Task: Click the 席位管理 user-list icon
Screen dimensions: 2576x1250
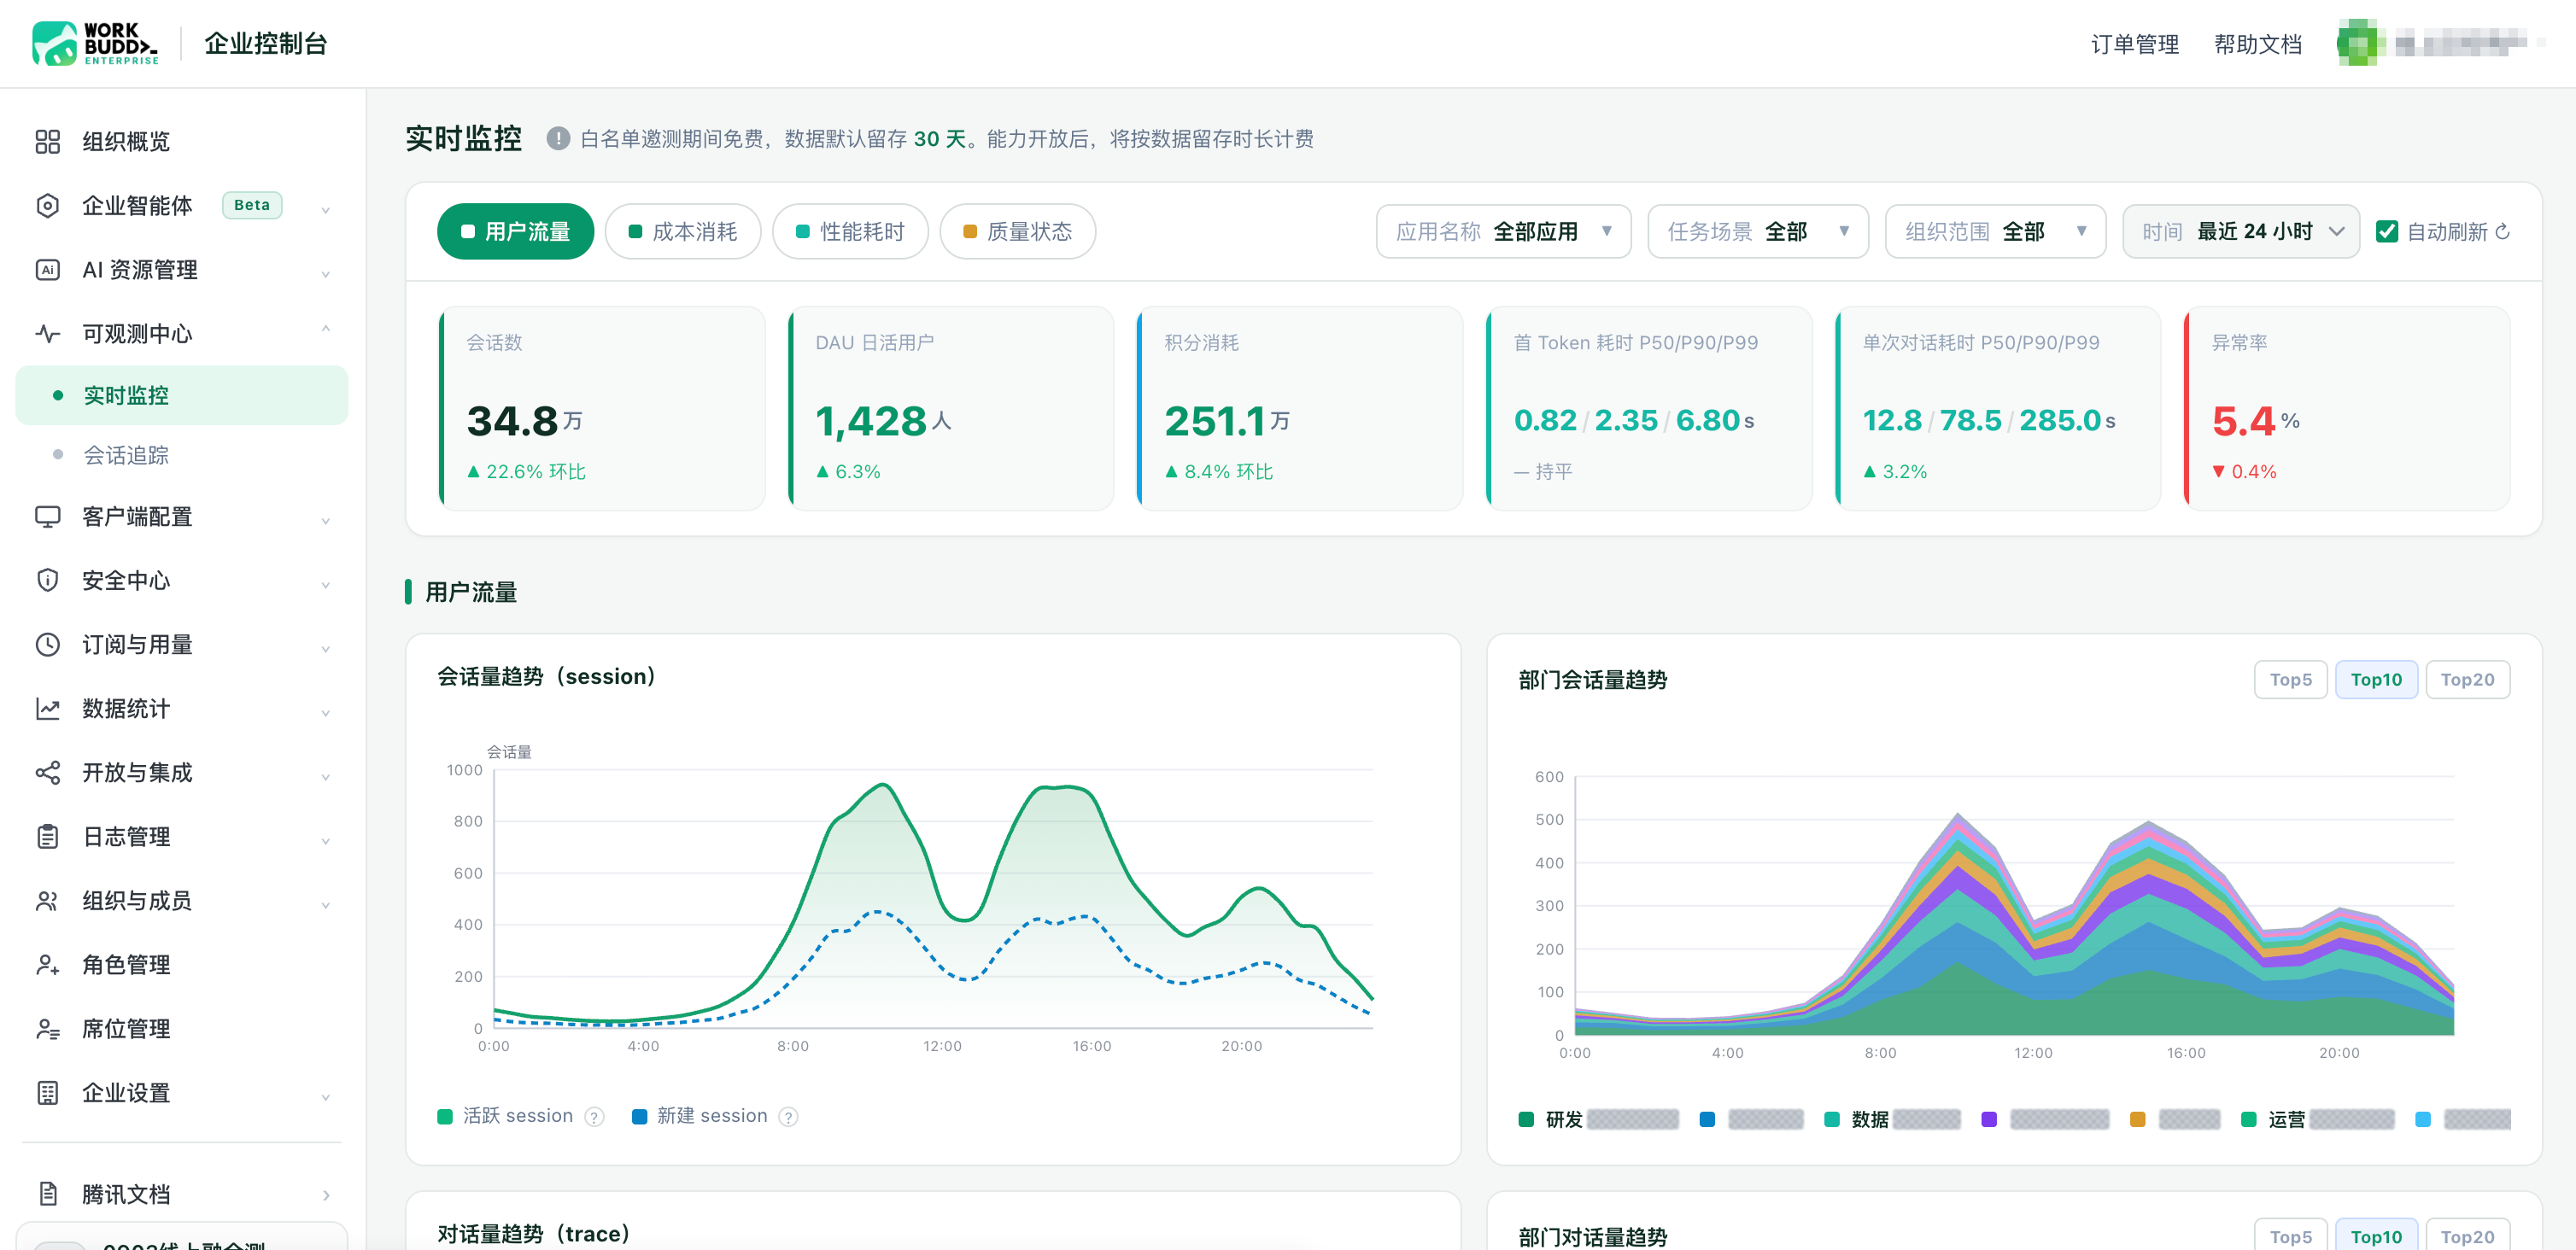Action: click(x=47, y=1029)
